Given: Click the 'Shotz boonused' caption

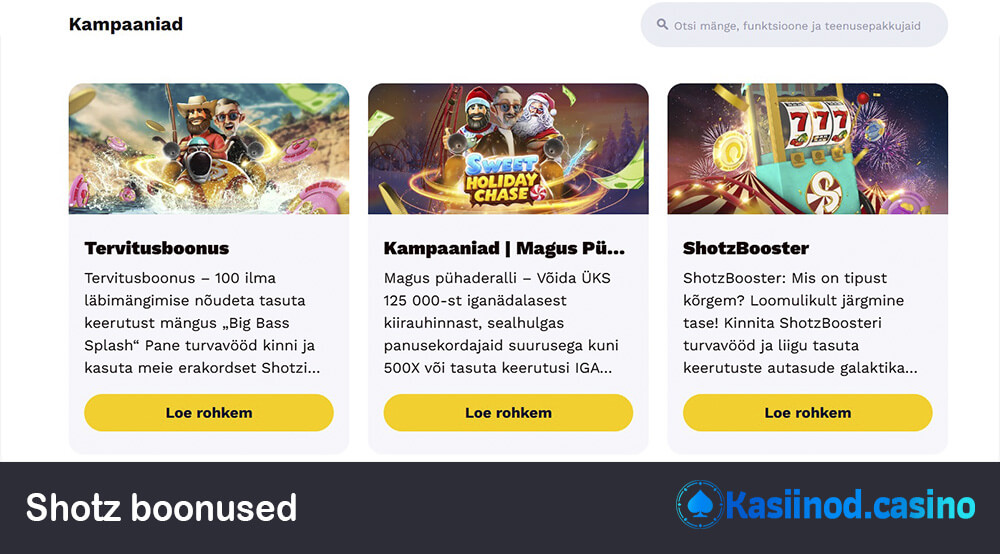Looking at the screenshot, I should coord(162,508).
